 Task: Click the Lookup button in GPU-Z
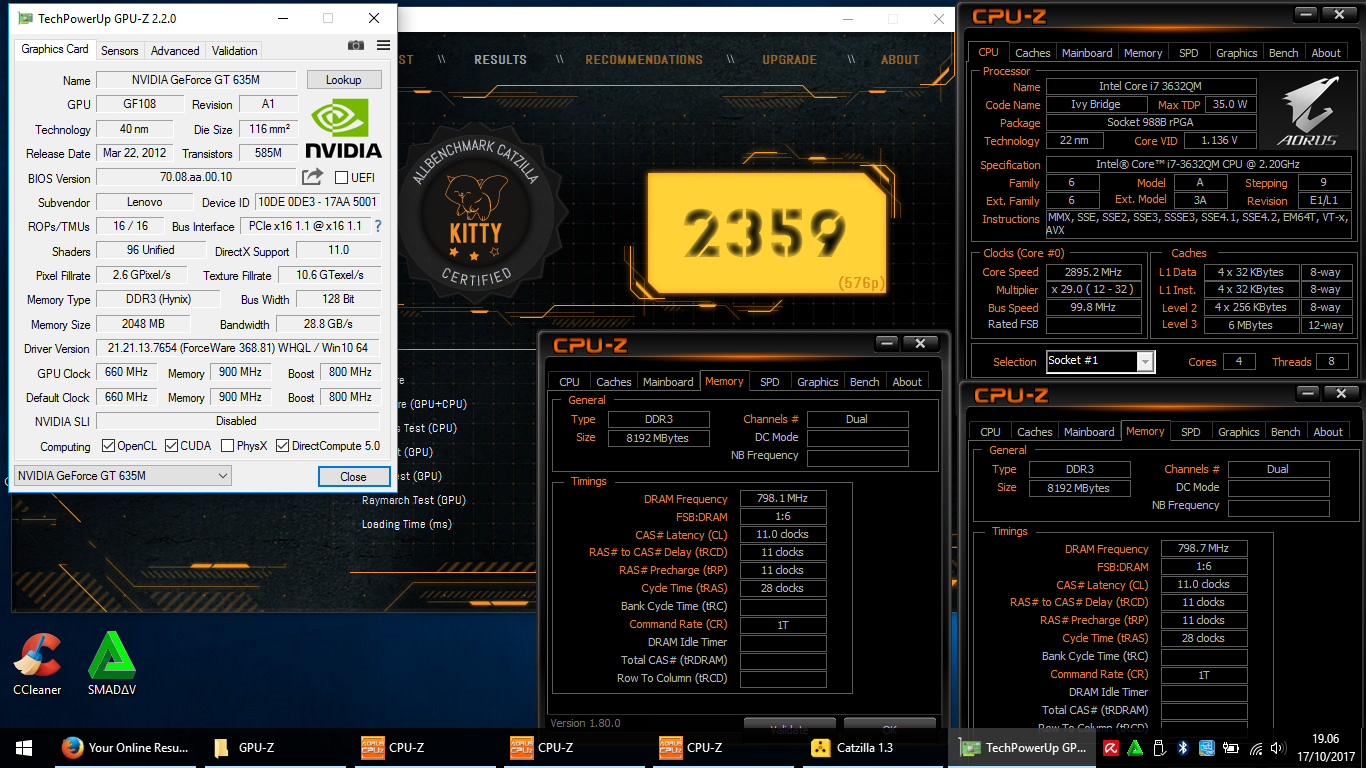click(x=343, y=80)
